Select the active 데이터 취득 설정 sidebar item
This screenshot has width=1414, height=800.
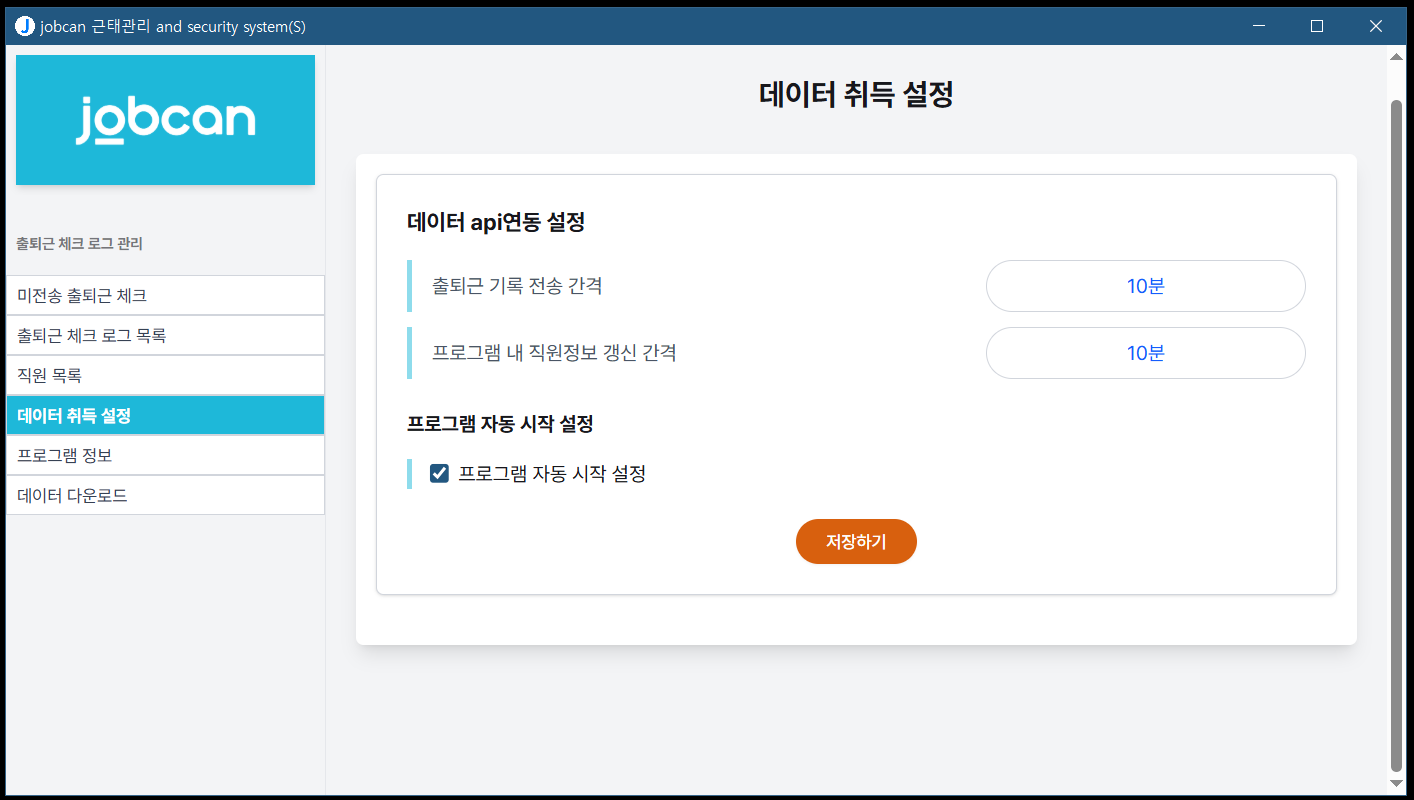[165, 415]
